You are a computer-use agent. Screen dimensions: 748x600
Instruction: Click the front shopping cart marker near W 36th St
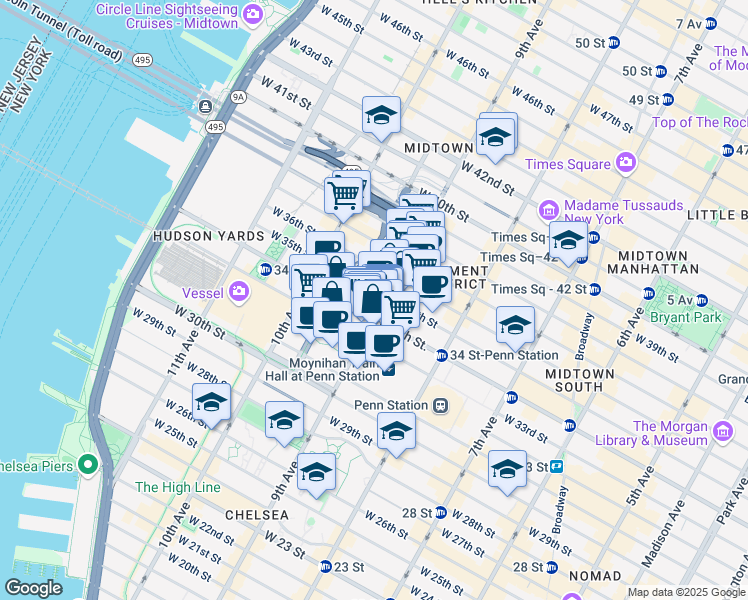click(343, 199)
